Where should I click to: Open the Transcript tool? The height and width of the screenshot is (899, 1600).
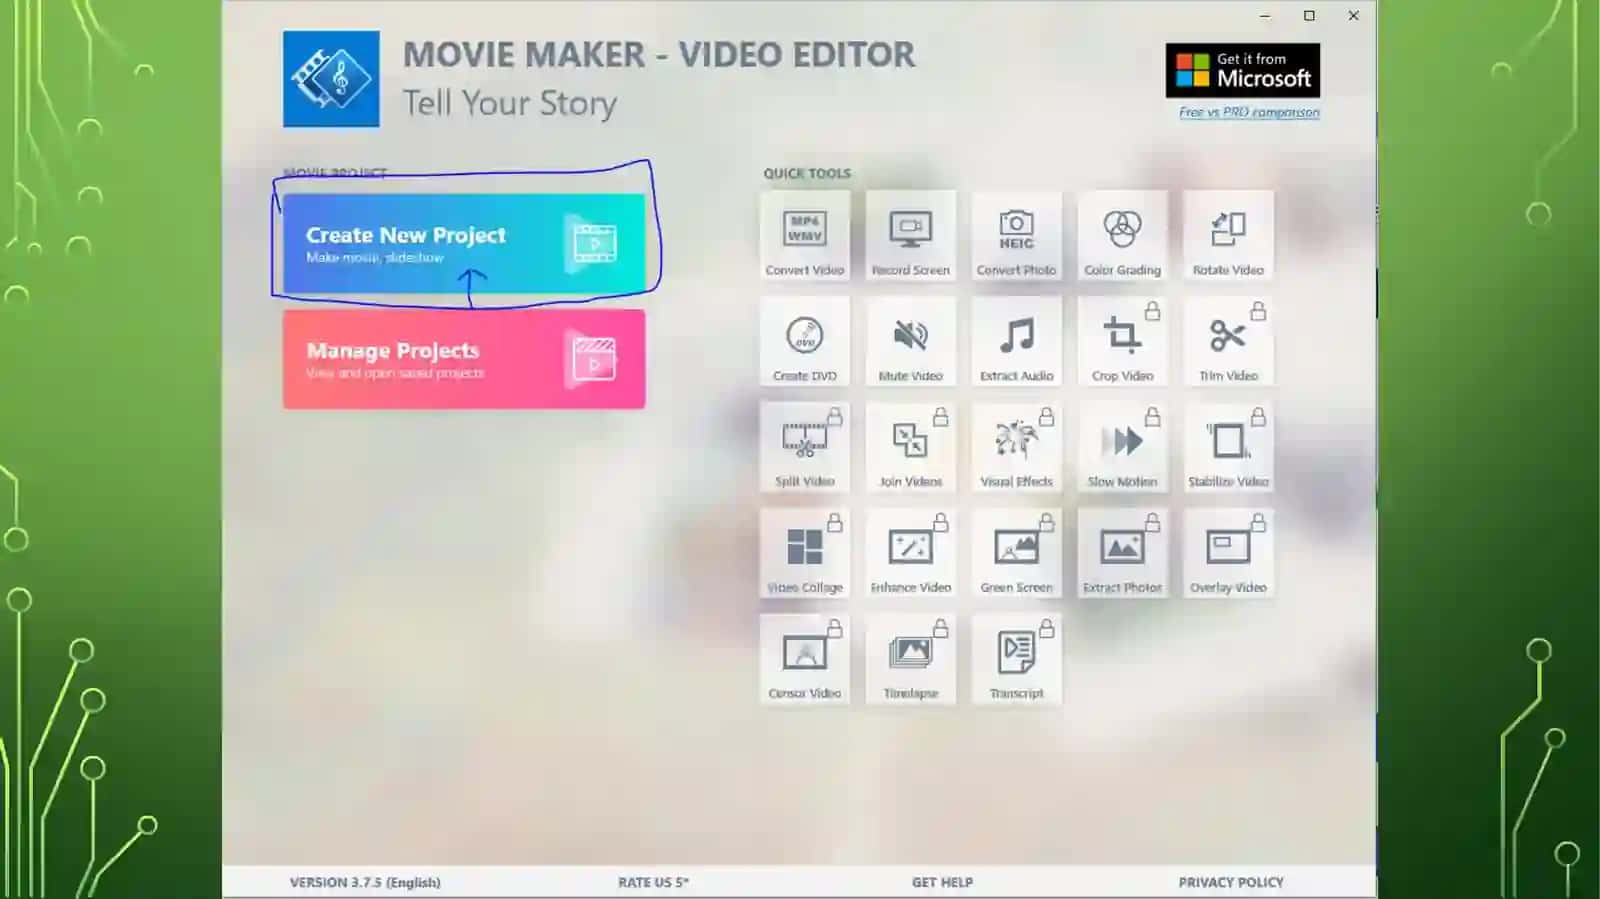tap(1017, 659)
